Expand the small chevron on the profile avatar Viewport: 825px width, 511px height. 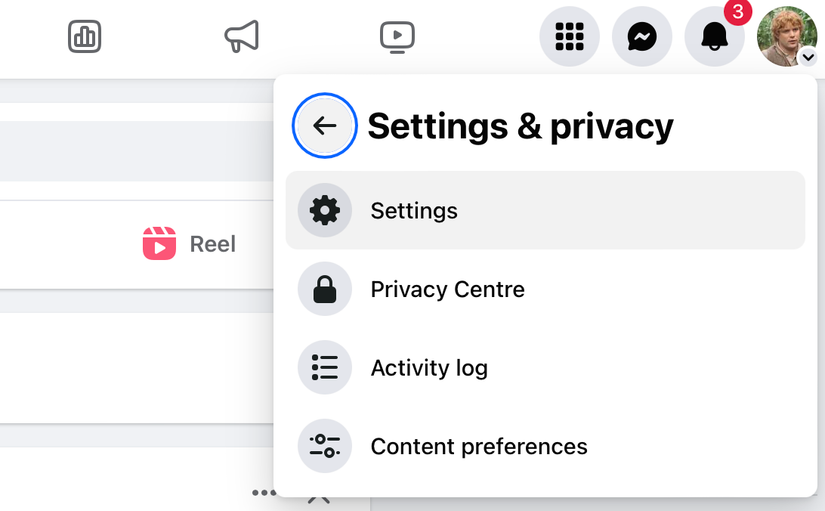[x=808, y=58]
